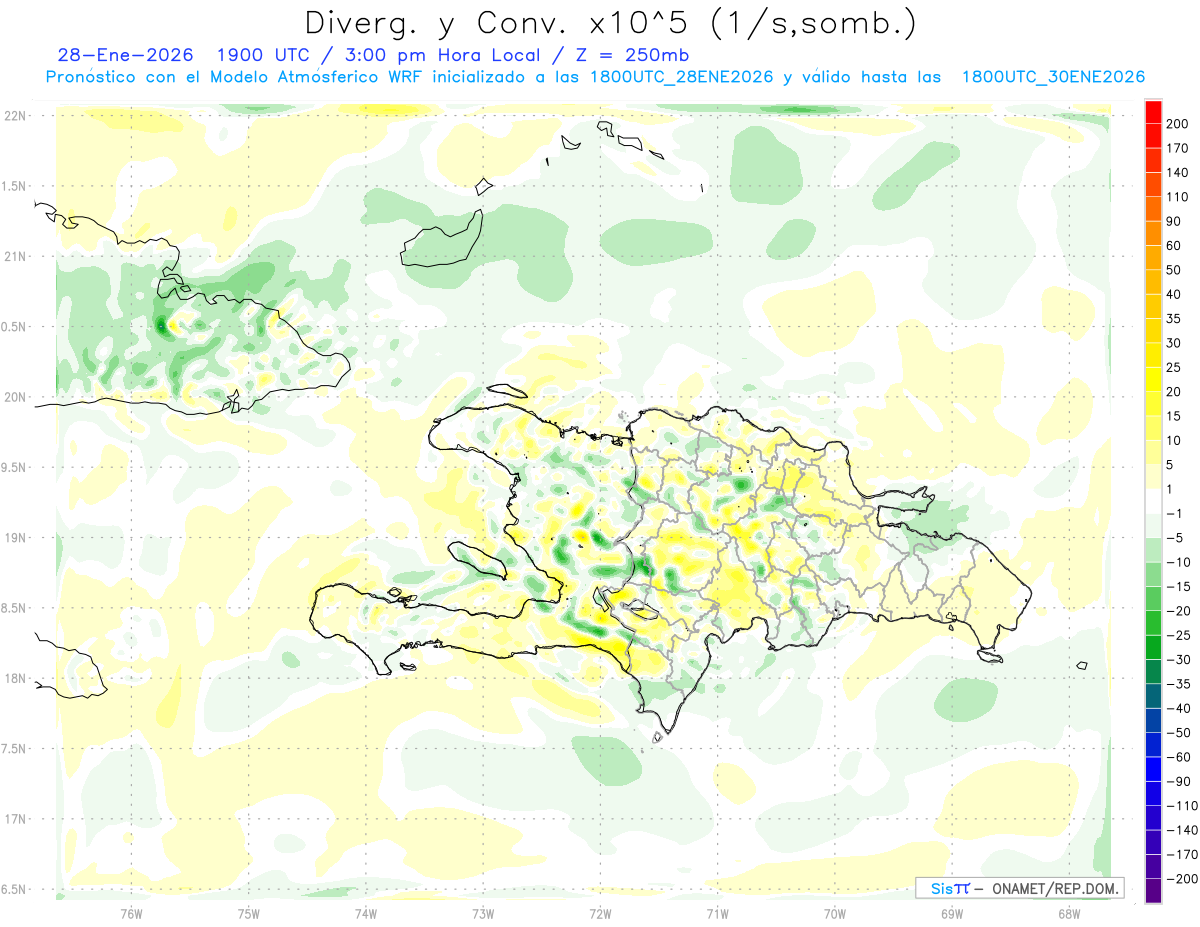Click the '-35' colorbar value
This screenshot has height=927, width=1200.
(1178, 684)
